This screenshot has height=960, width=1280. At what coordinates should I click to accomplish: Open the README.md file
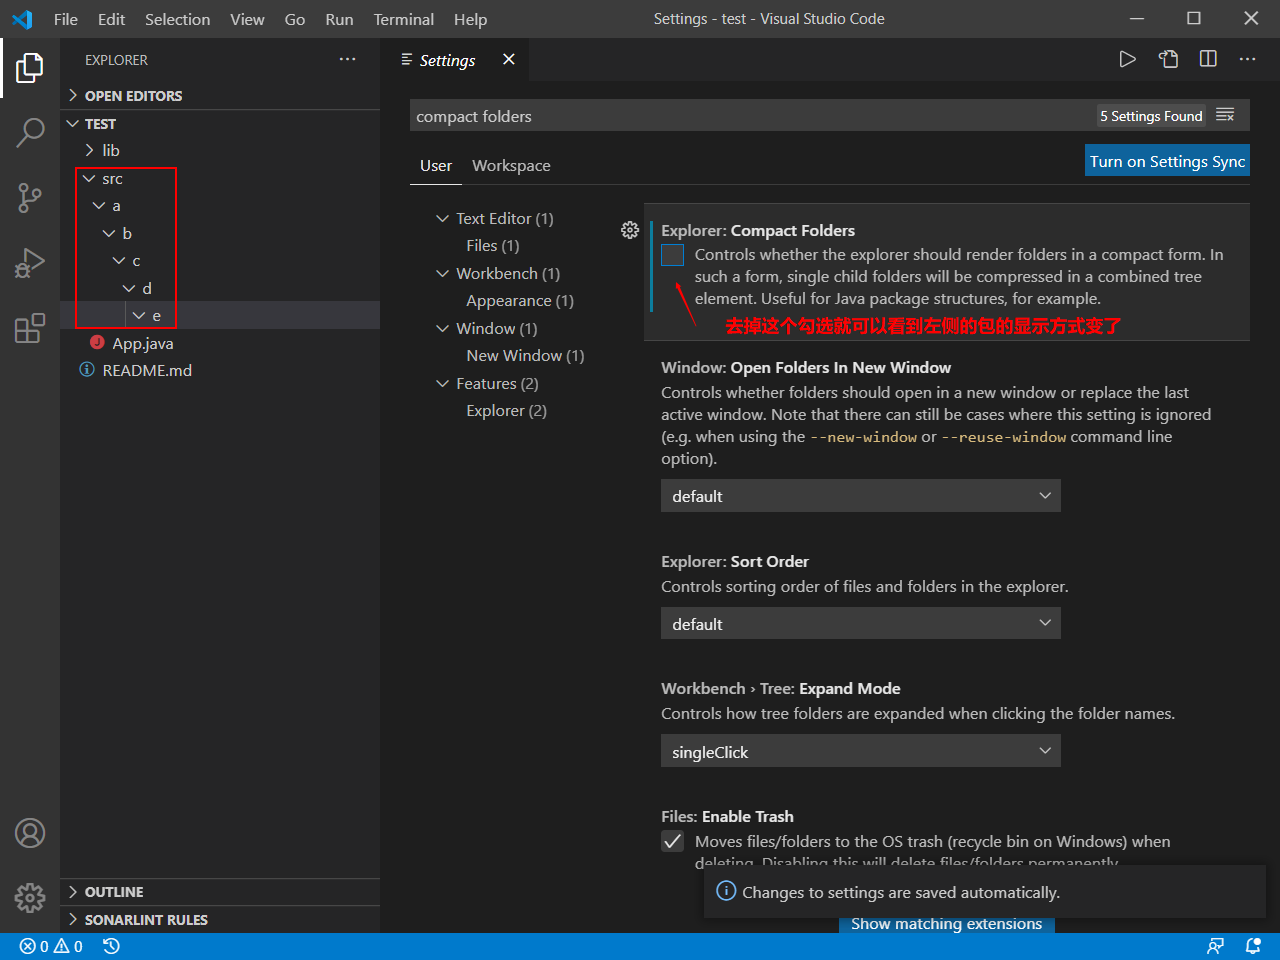tap(220, 371)
